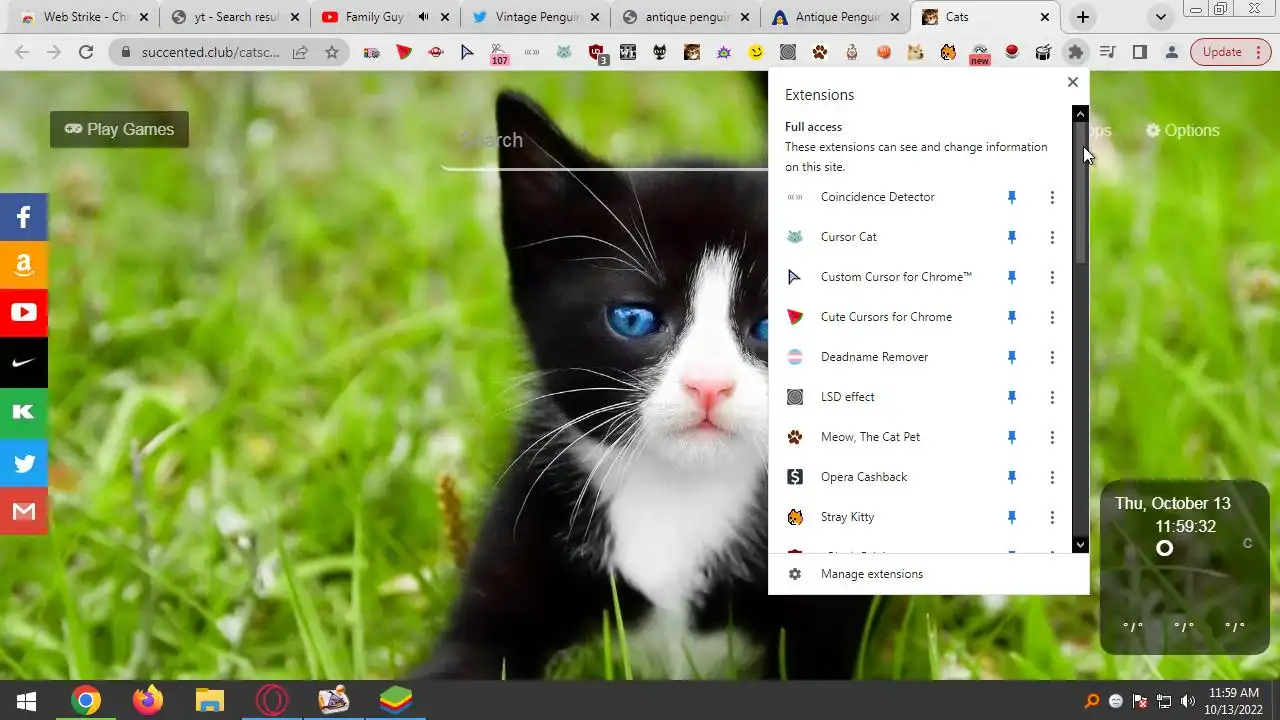The height and width of the screenshot is (720, 1280).
Task: Open the Chrome profile avatar icon
Action: point(1171,52)
